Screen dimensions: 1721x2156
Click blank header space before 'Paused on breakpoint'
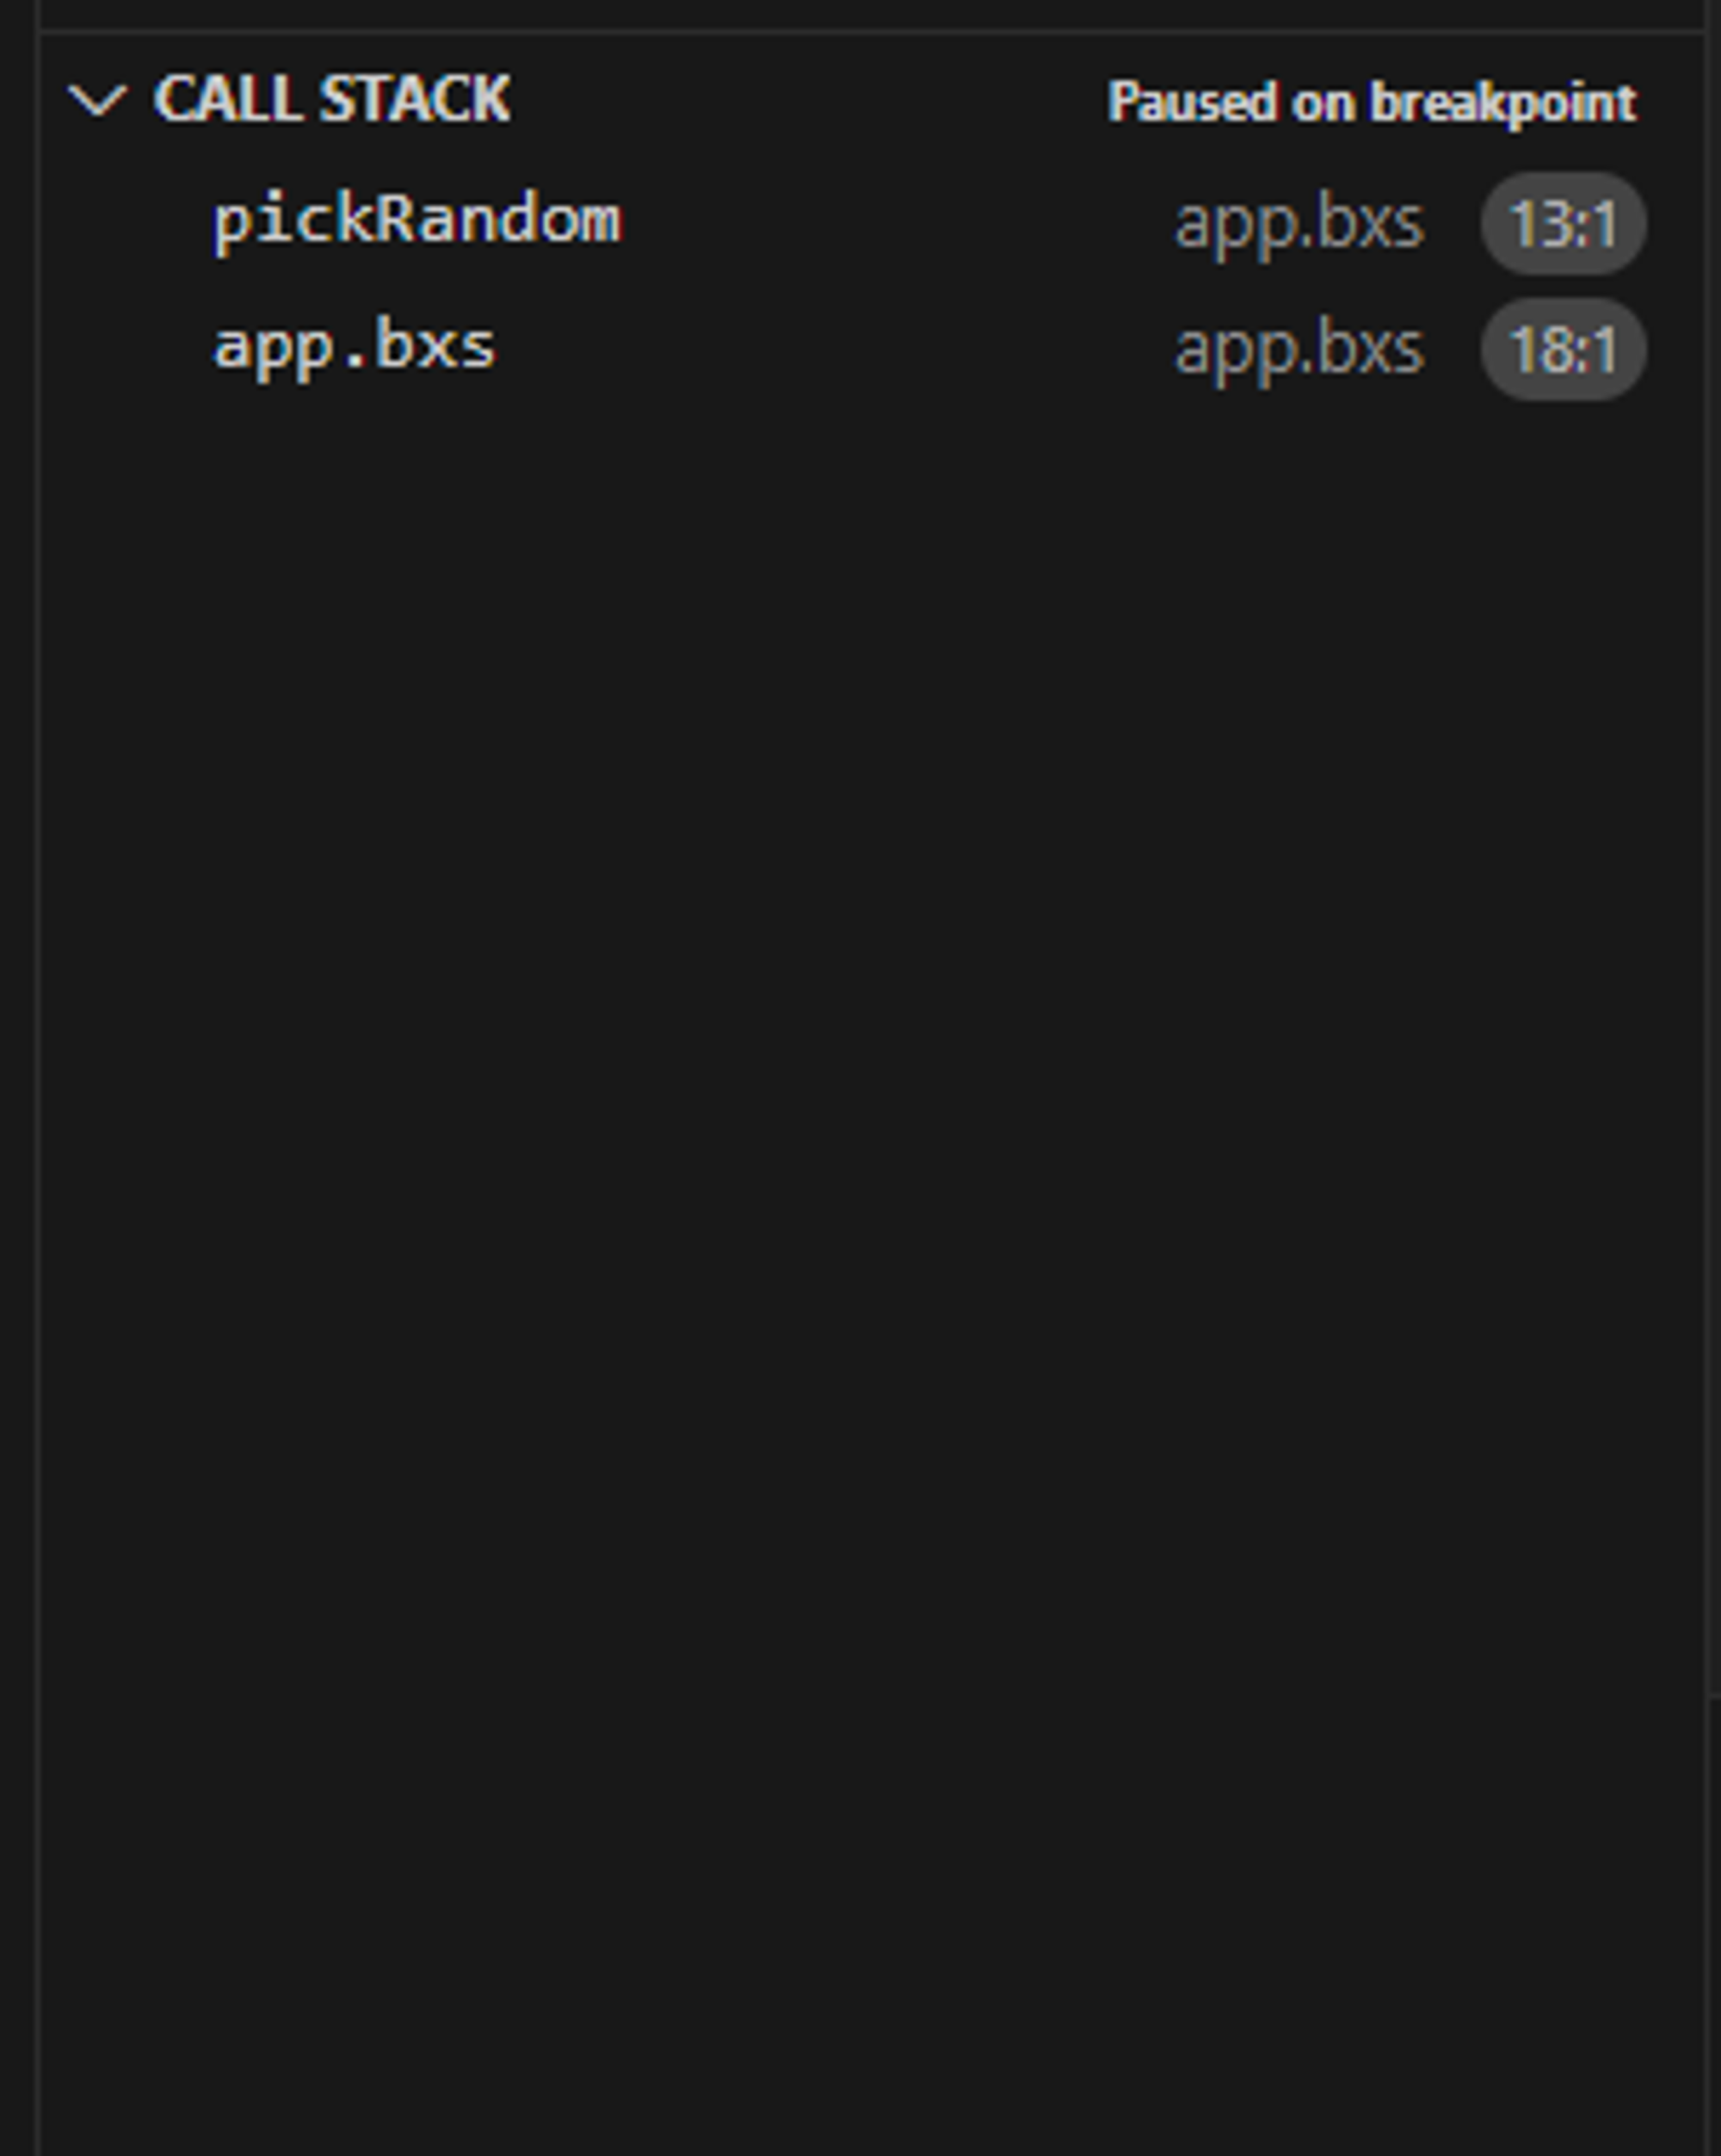point(800,100)
